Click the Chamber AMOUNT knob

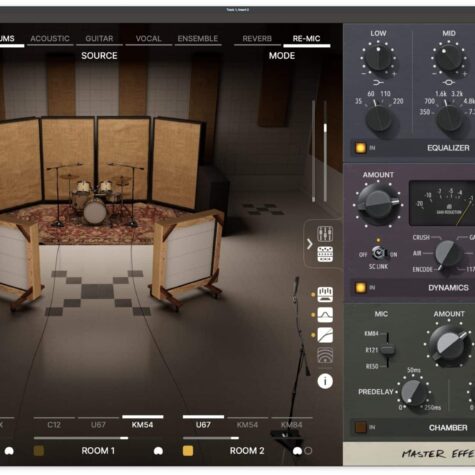(448, 346)
